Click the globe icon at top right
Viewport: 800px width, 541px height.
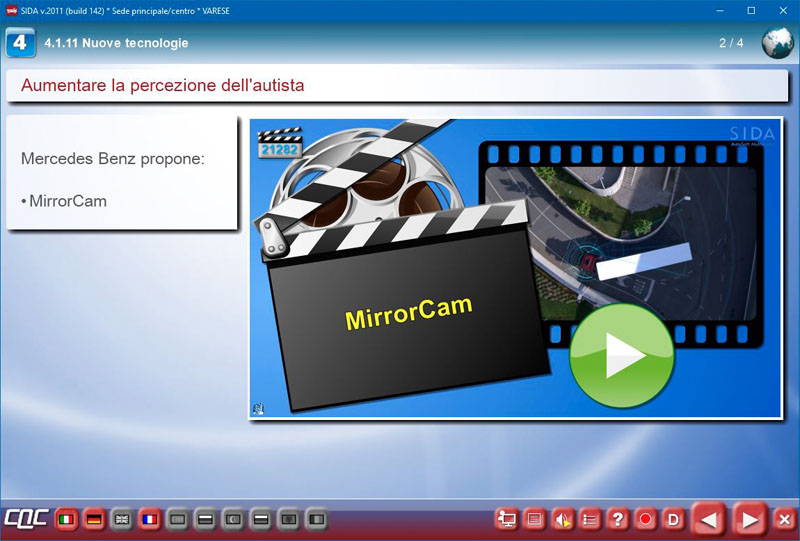click(x=777, y=44)
